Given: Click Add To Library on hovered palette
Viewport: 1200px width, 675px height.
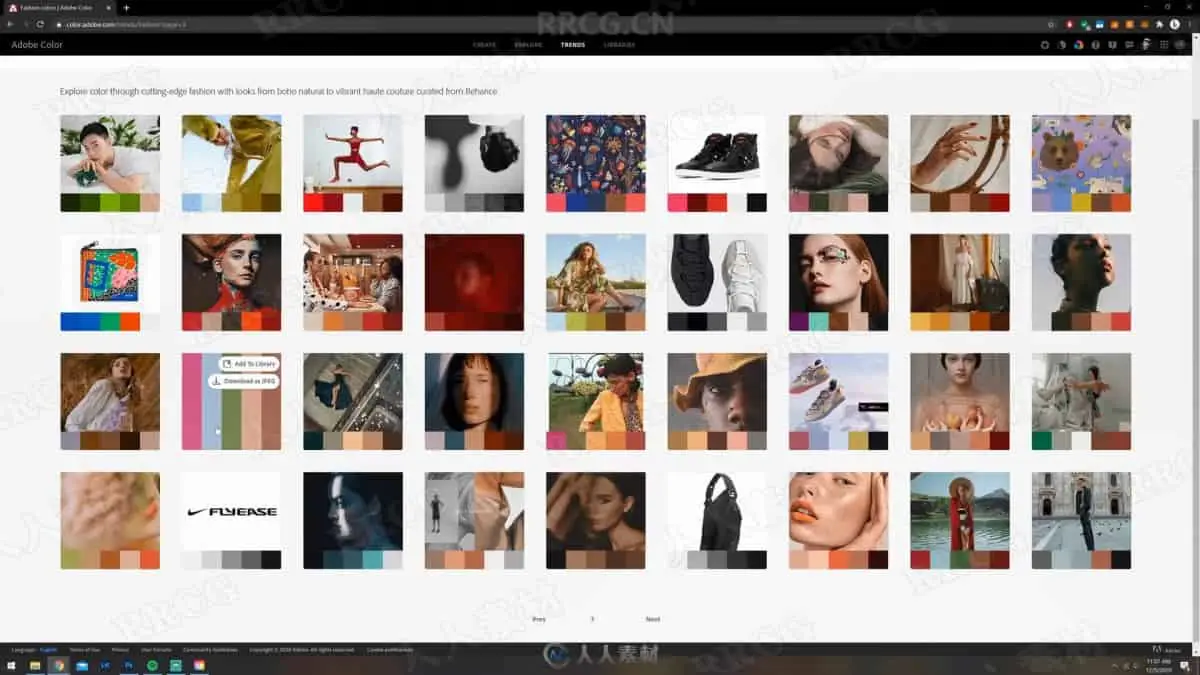Looking at the screenshot, I should (x=250, y=364).
